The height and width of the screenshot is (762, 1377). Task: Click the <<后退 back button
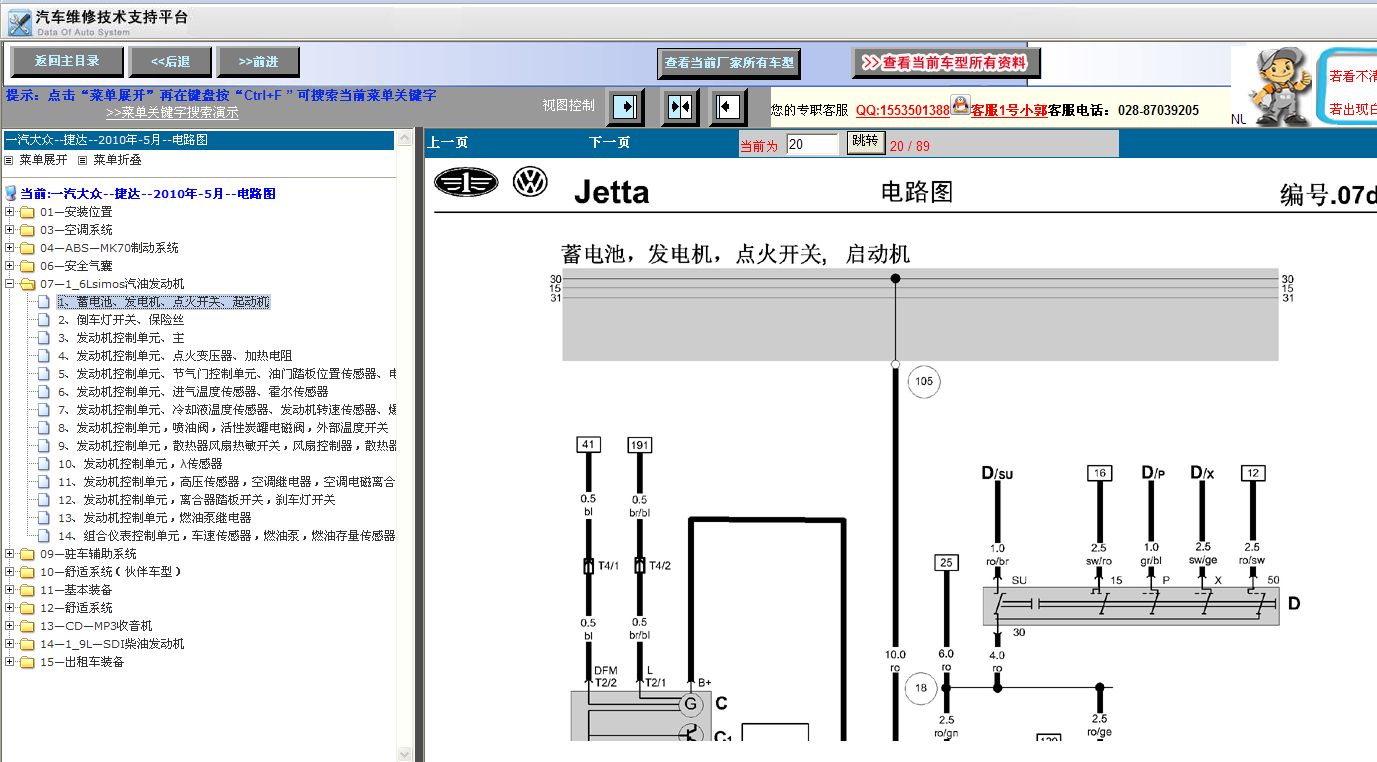click(170, 62)
